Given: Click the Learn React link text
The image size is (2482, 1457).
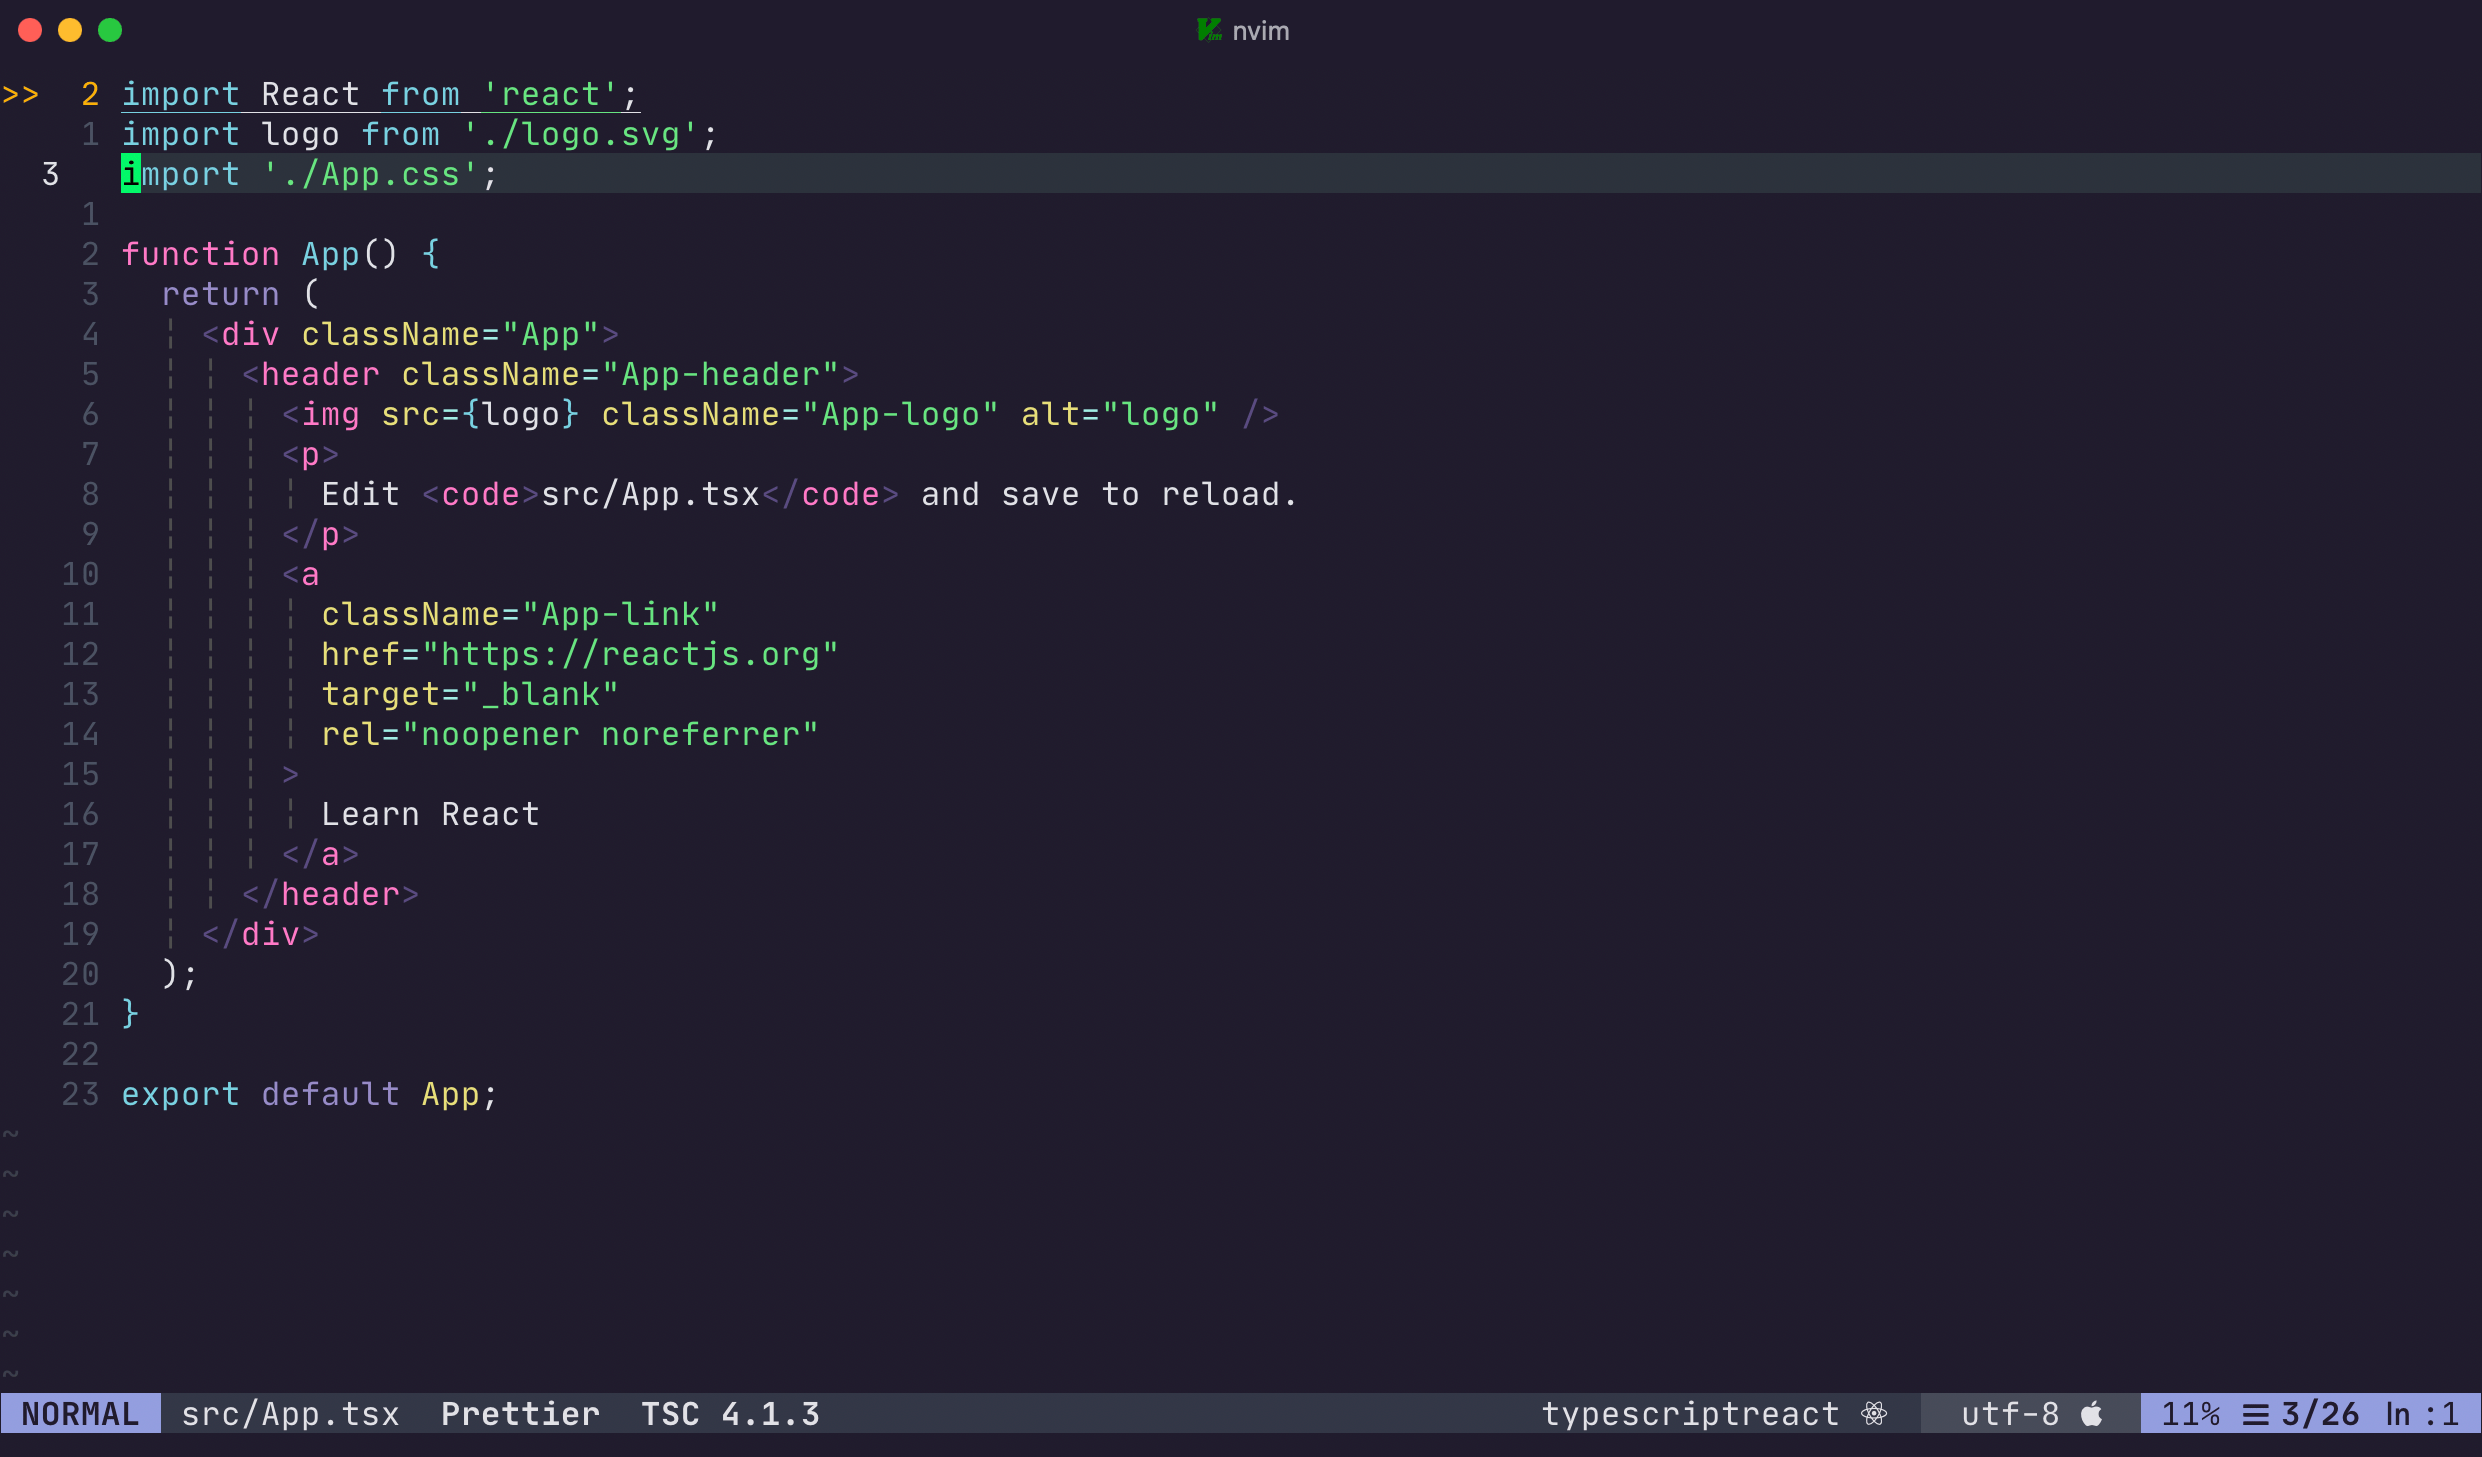Looking at the screenshot, I should point(430,814).
